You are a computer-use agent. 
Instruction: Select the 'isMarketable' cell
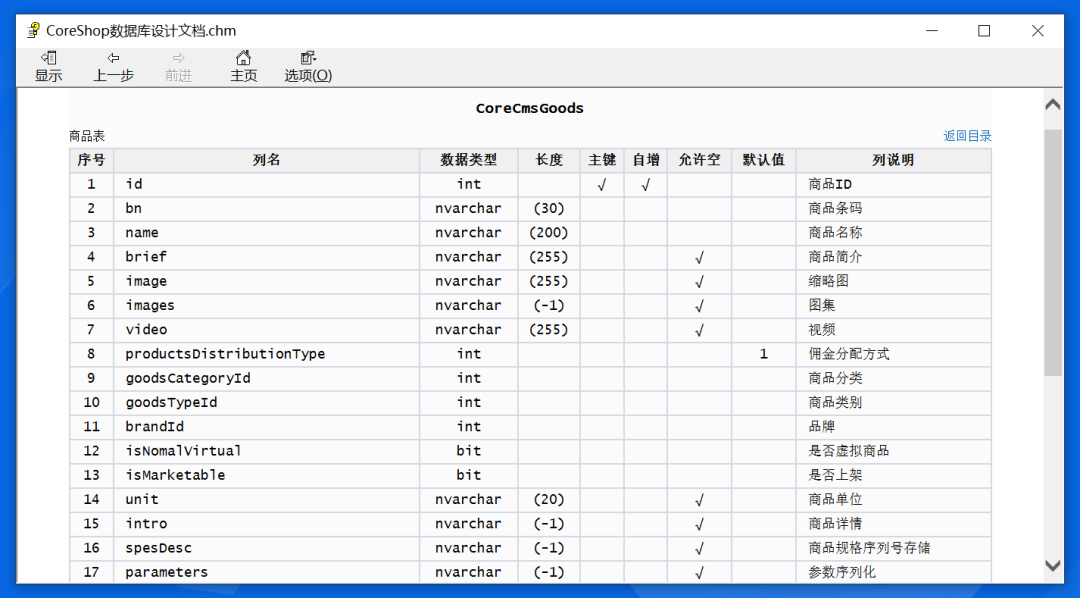pyautogui.click(x=267, y=475)
